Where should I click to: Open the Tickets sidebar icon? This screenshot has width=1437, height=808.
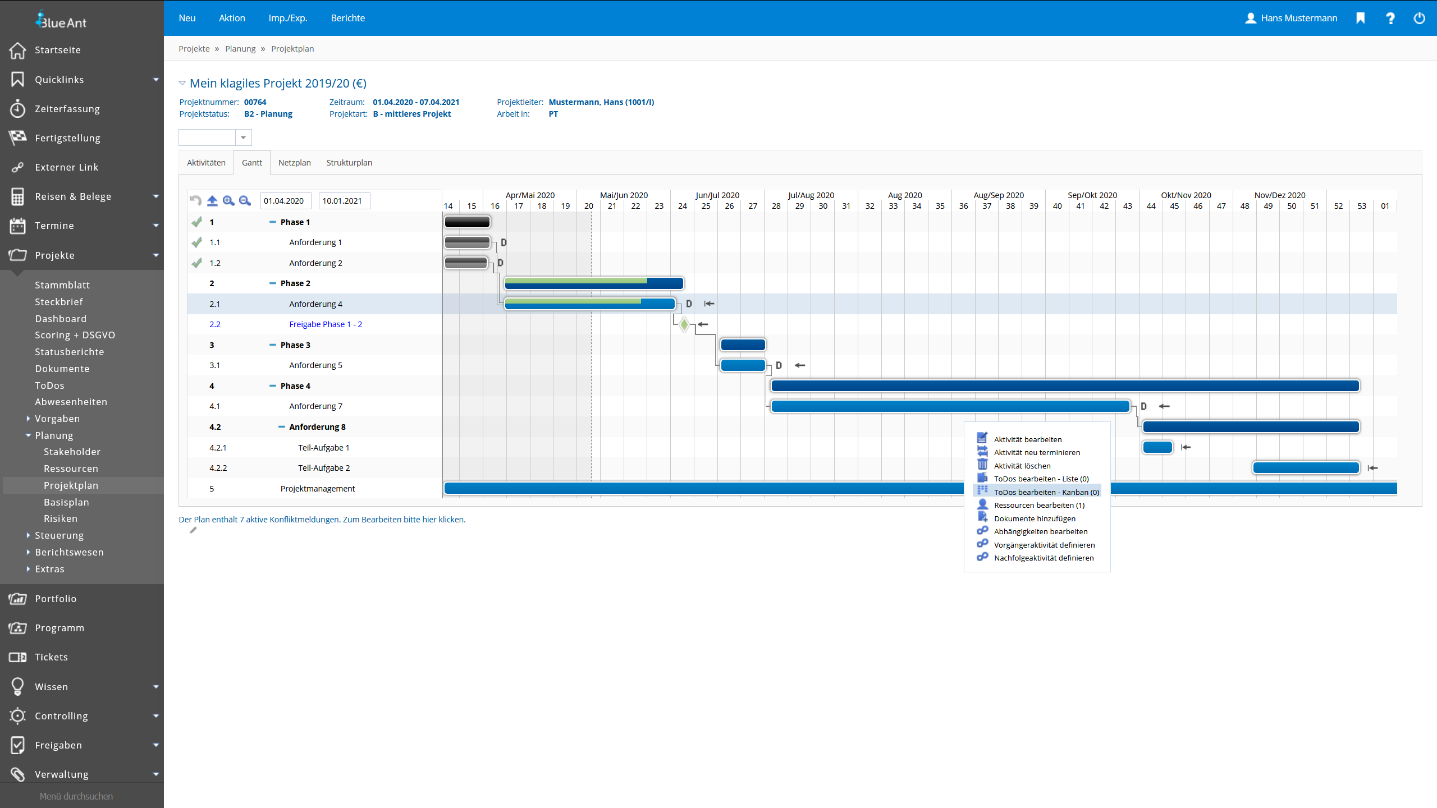tap(17, 657)
